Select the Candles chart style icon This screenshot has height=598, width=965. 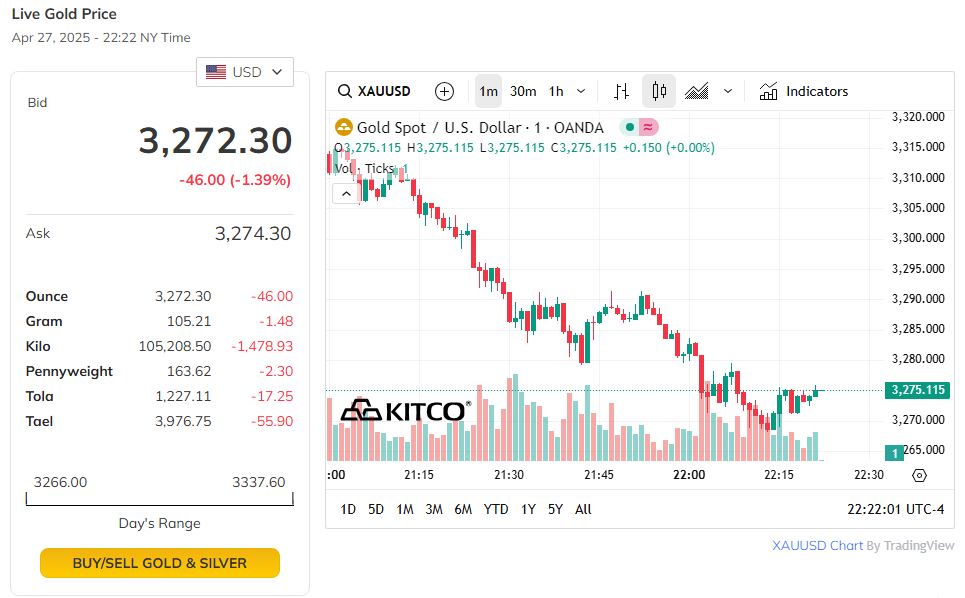[659, 91]
